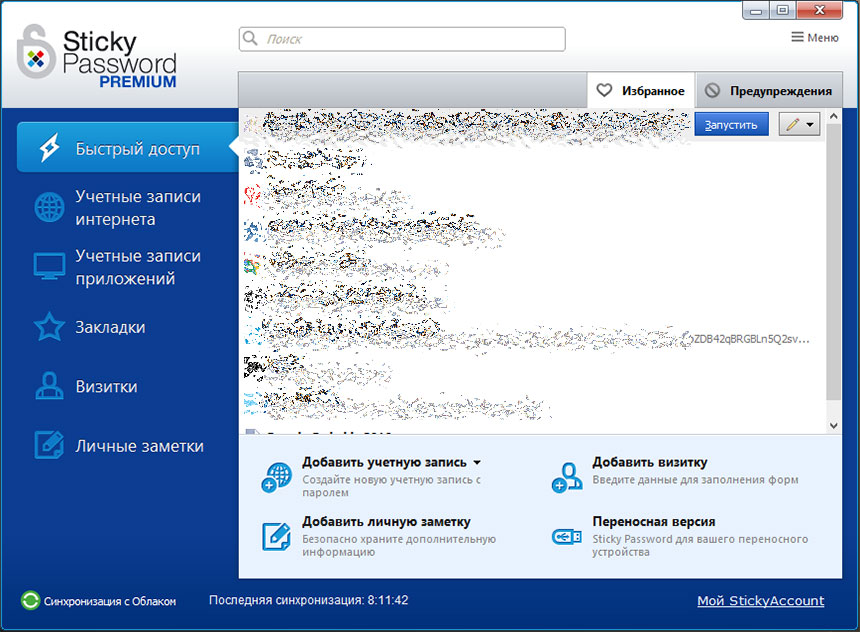
Task: Open the Мой StickyAccount link
Action: click(761, 601)
